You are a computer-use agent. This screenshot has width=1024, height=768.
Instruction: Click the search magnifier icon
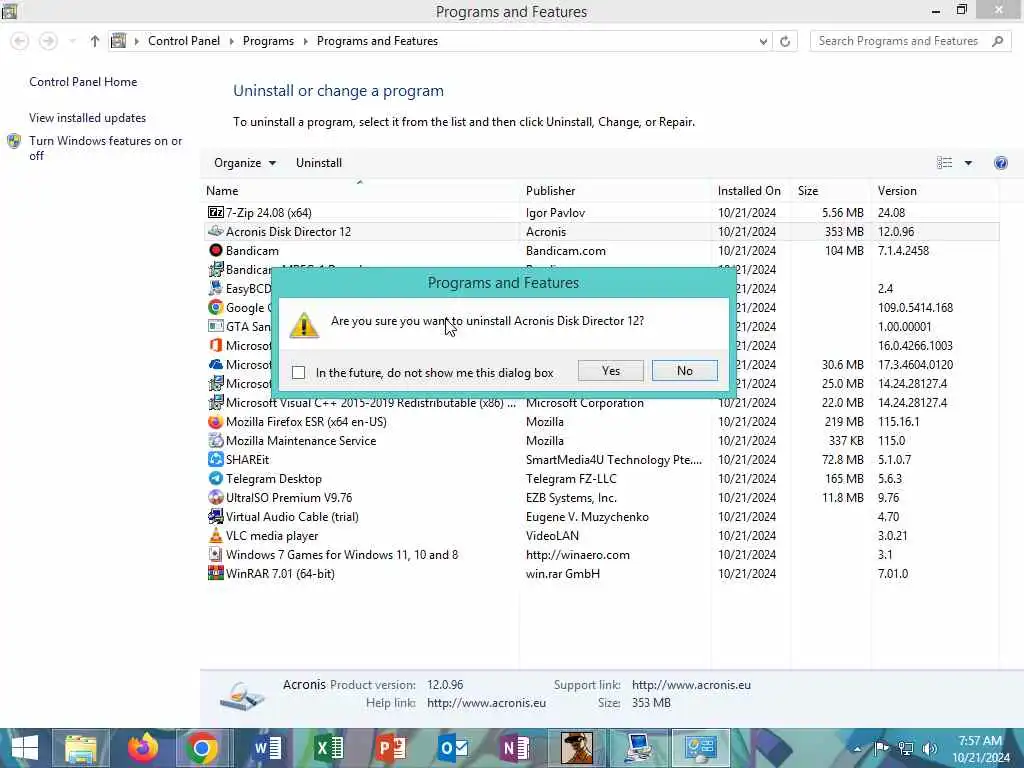point(997,41)
